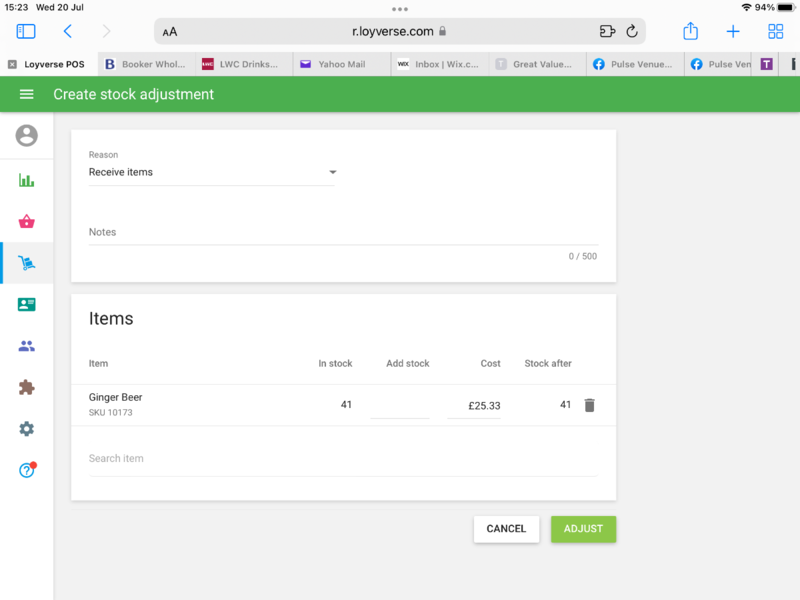The height and width of the screenshot is (600, 800).
Task: Delete Ginger Beer row with trash icon
Action: tap(589, 405)
